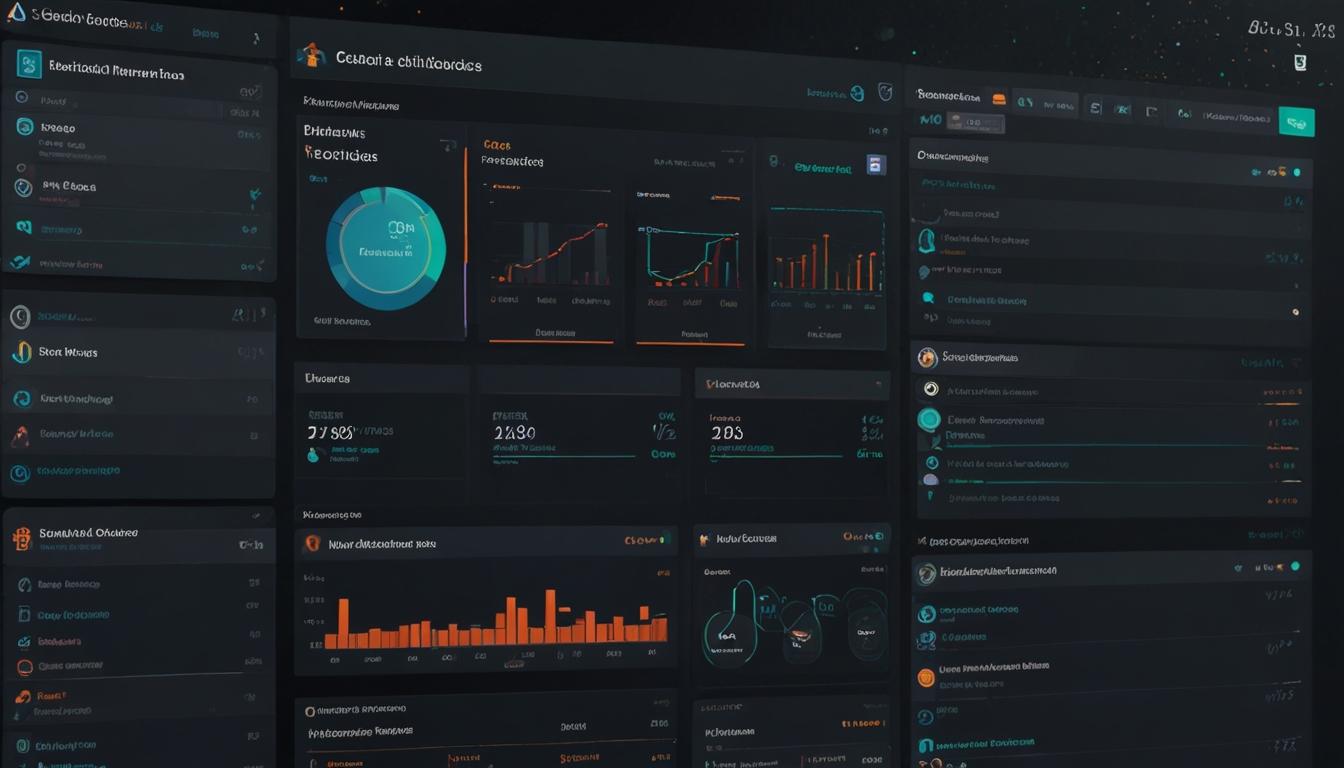
Task: Expand options at the donut chart card corner
Action: [x=447, y=146]
